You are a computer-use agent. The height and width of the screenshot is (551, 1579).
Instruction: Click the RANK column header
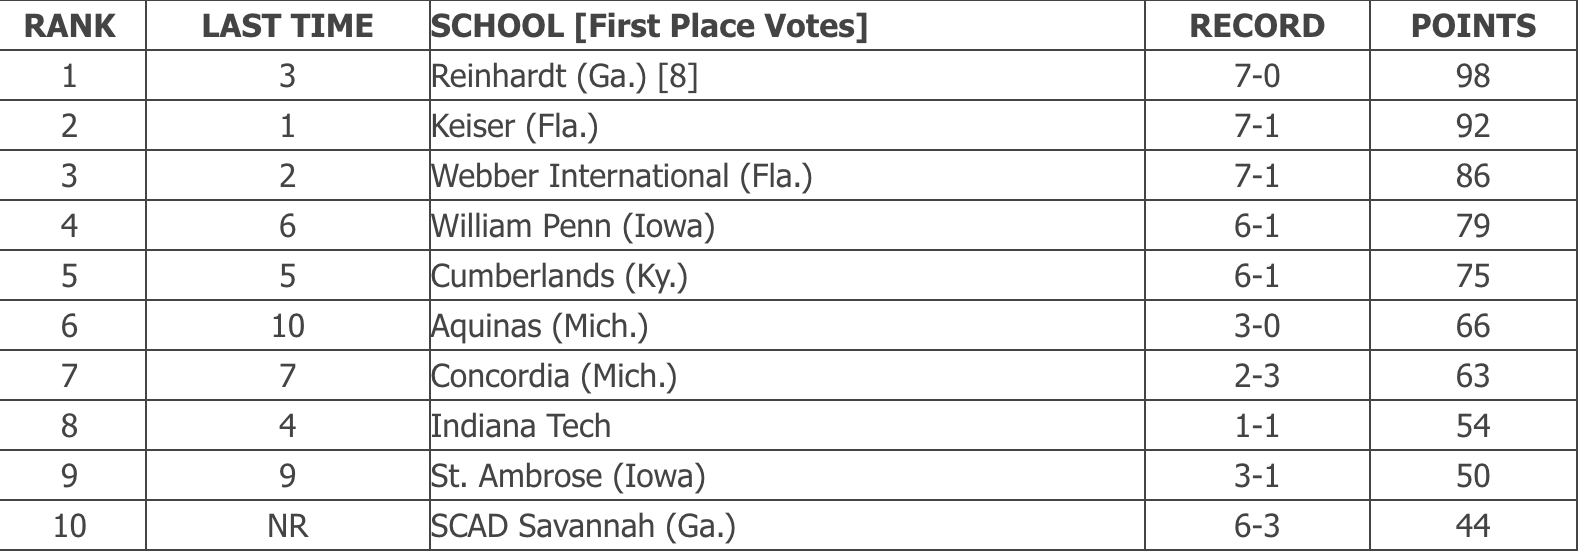69,26
